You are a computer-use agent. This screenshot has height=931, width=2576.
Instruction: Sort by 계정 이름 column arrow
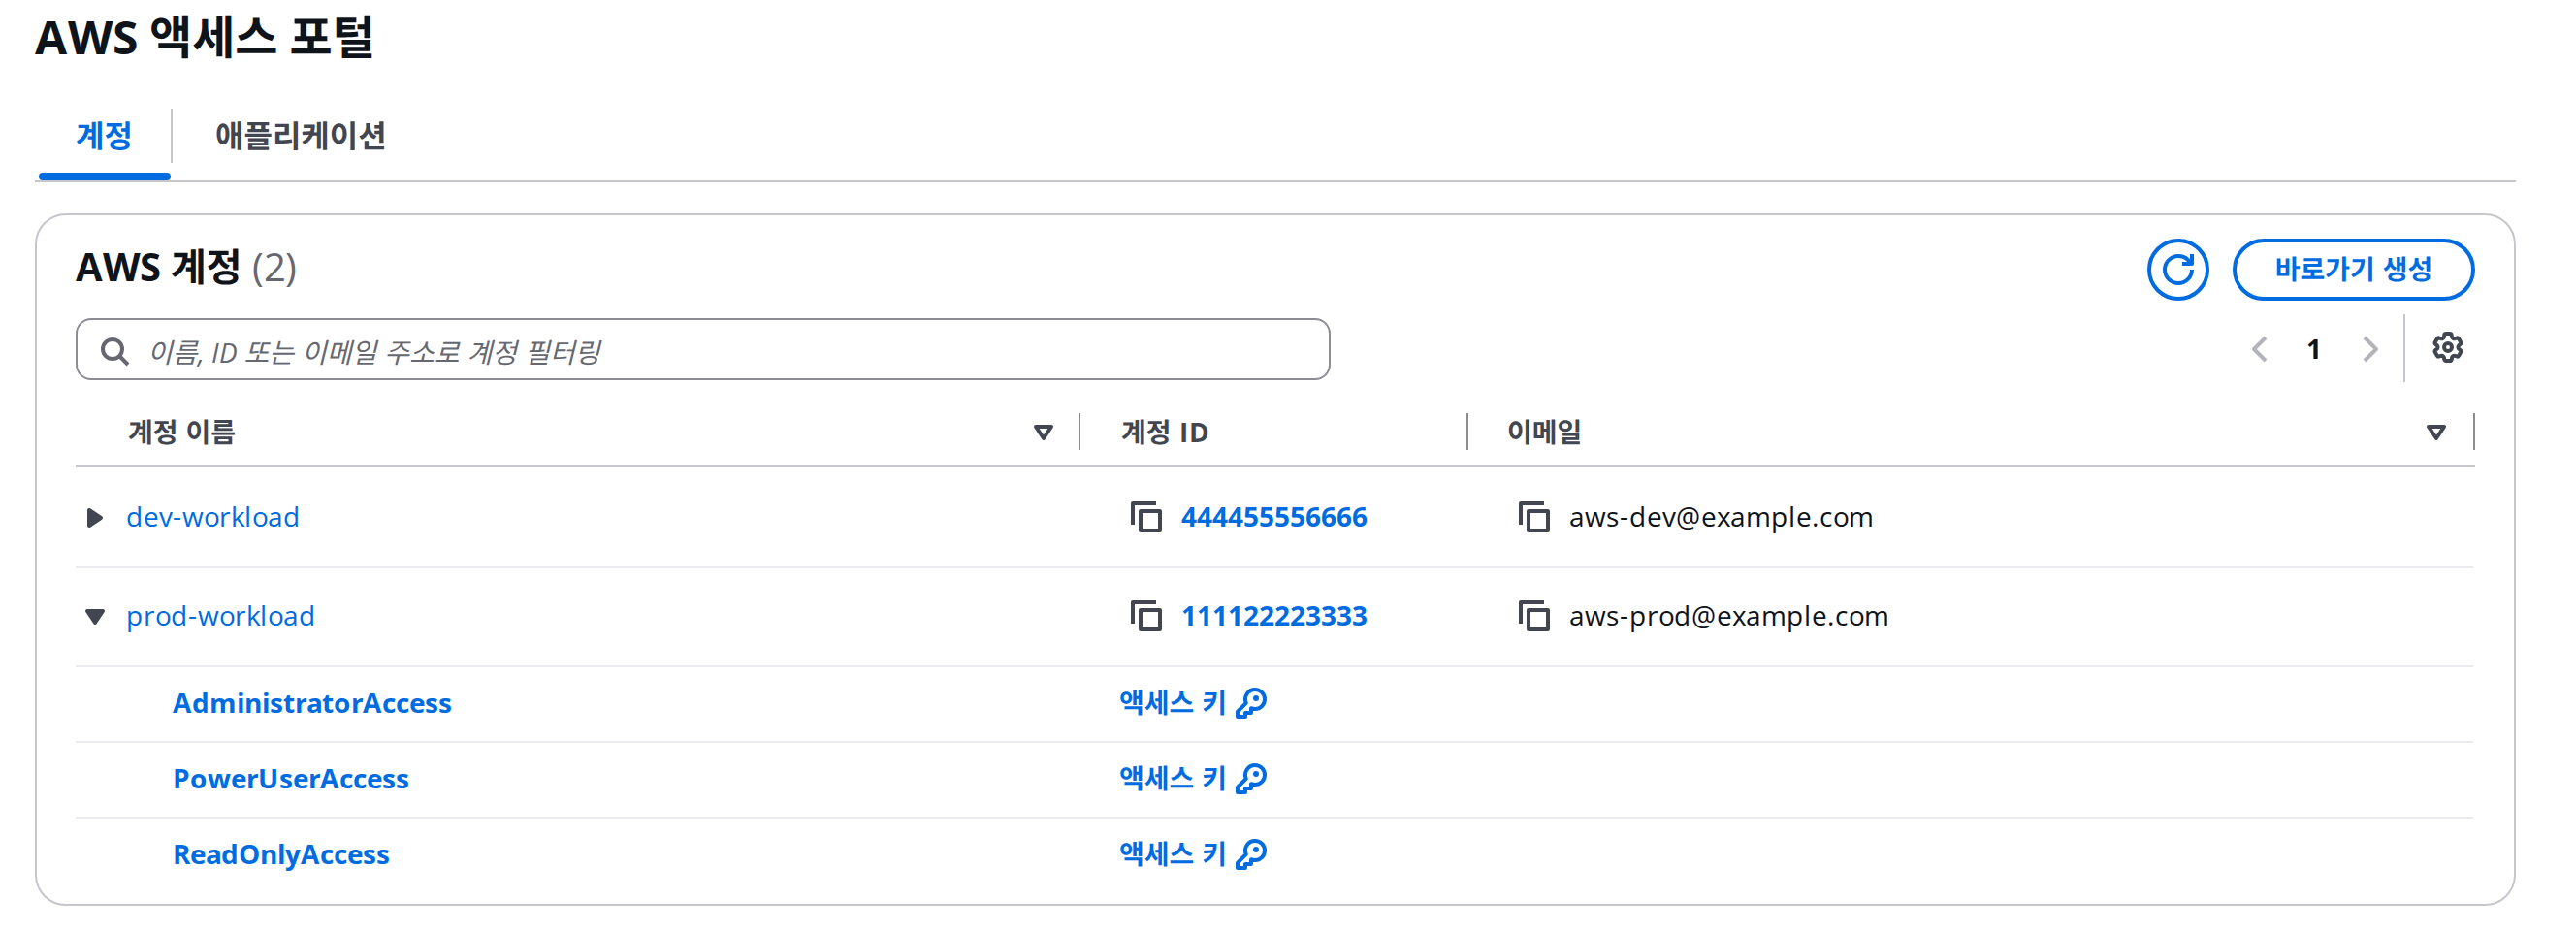coord(1043,432)
